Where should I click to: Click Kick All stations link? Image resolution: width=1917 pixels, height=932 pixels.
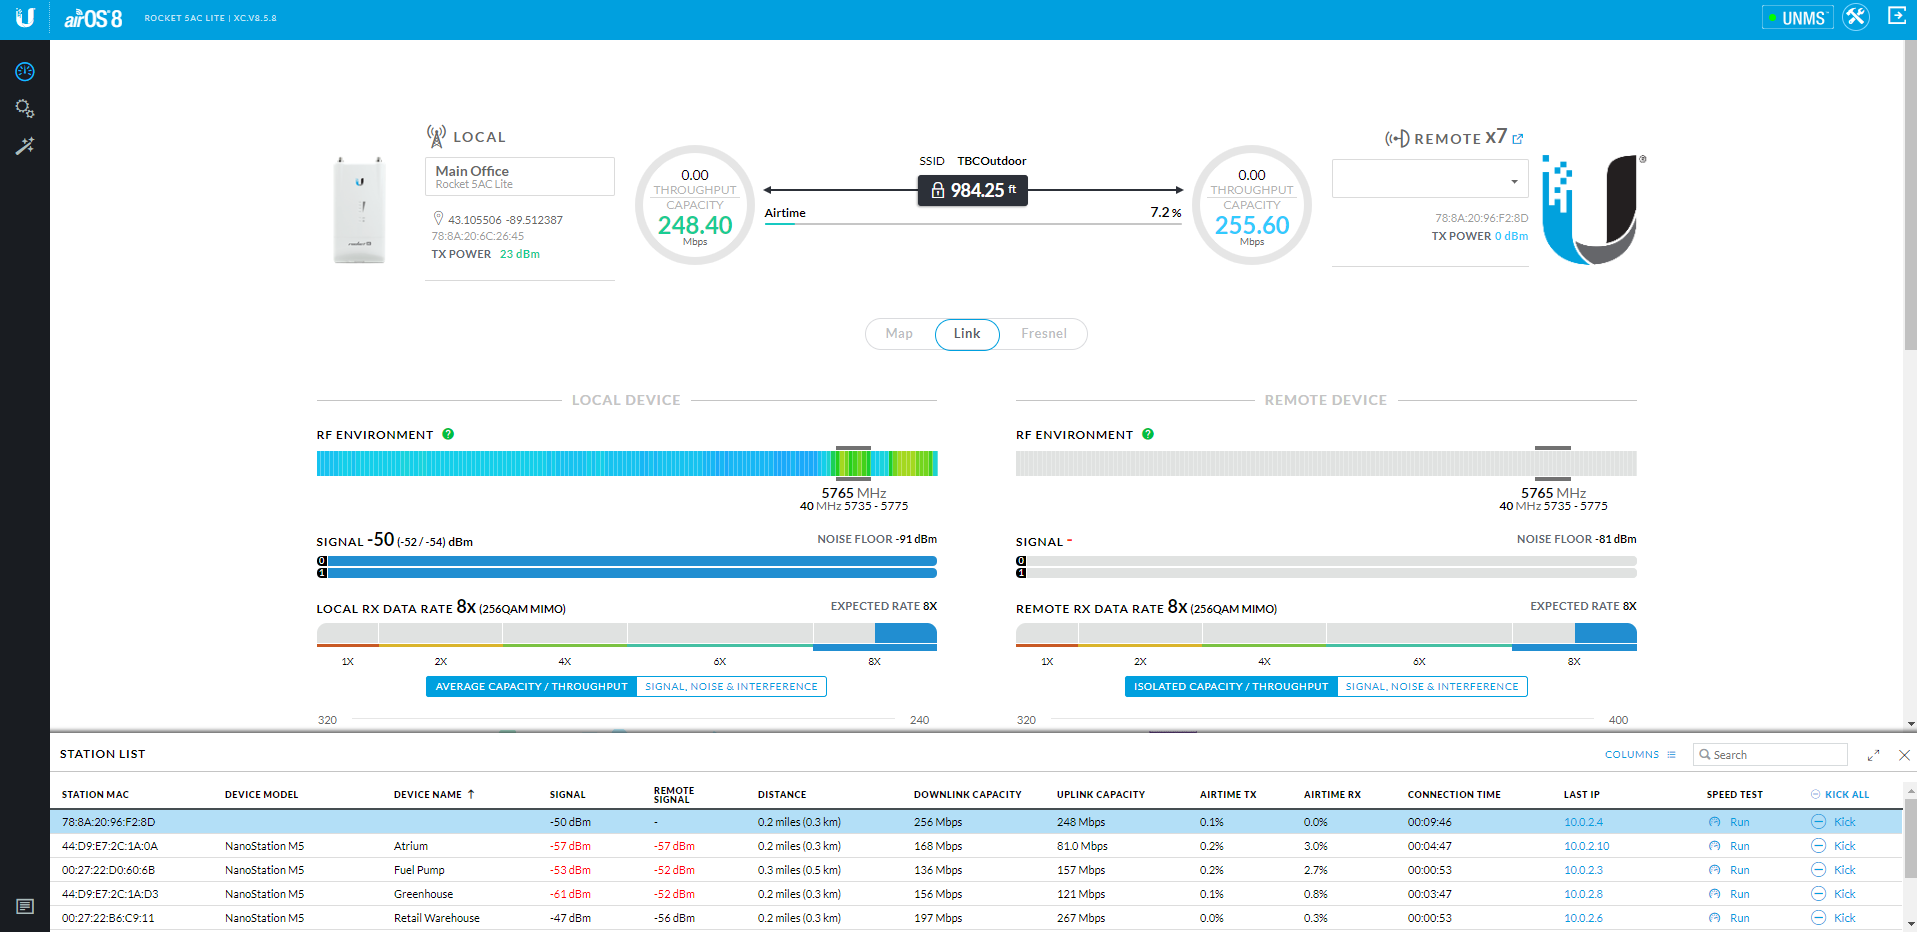(1846, 795)
